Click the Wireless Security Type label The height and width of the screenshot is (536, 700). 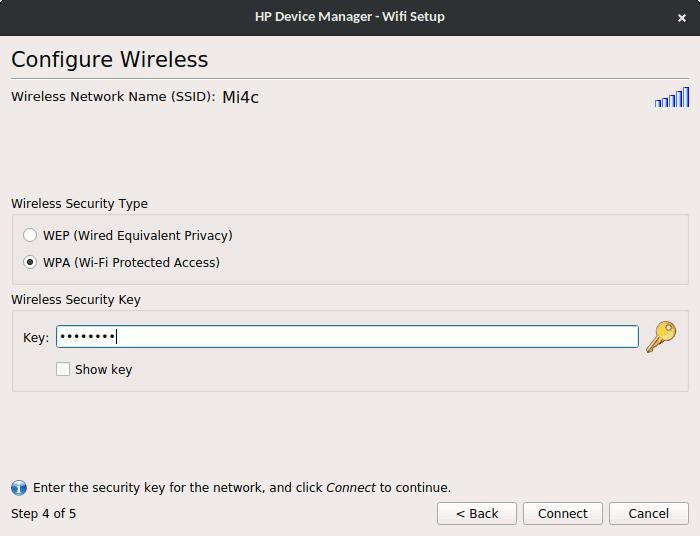point(79,204)
